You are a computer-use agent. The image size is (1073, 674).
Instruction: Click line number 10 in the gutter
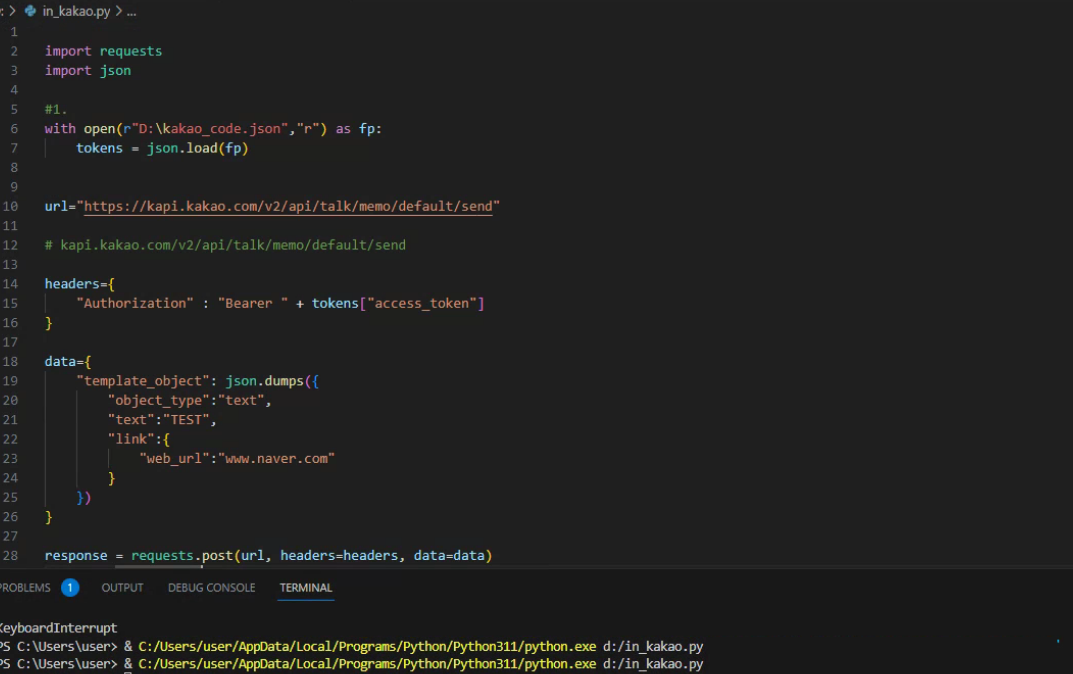coord(10,207)
